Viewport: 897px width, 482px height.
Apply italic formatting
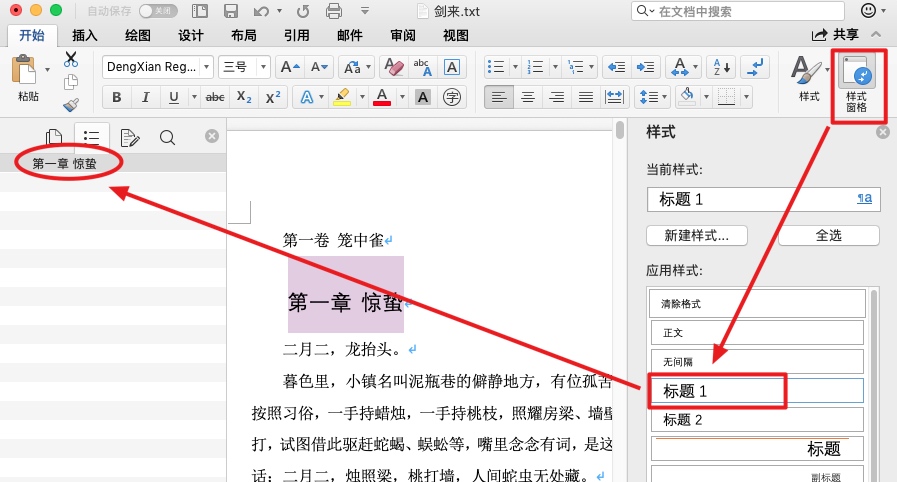[145, 97]
